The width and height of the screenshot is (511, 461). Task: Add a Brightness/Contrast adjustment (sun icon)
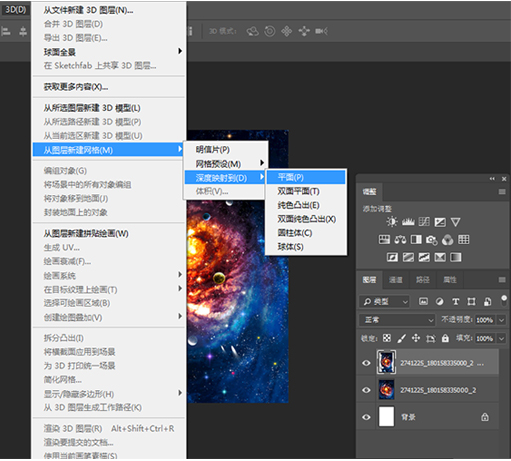coord(392,222)
